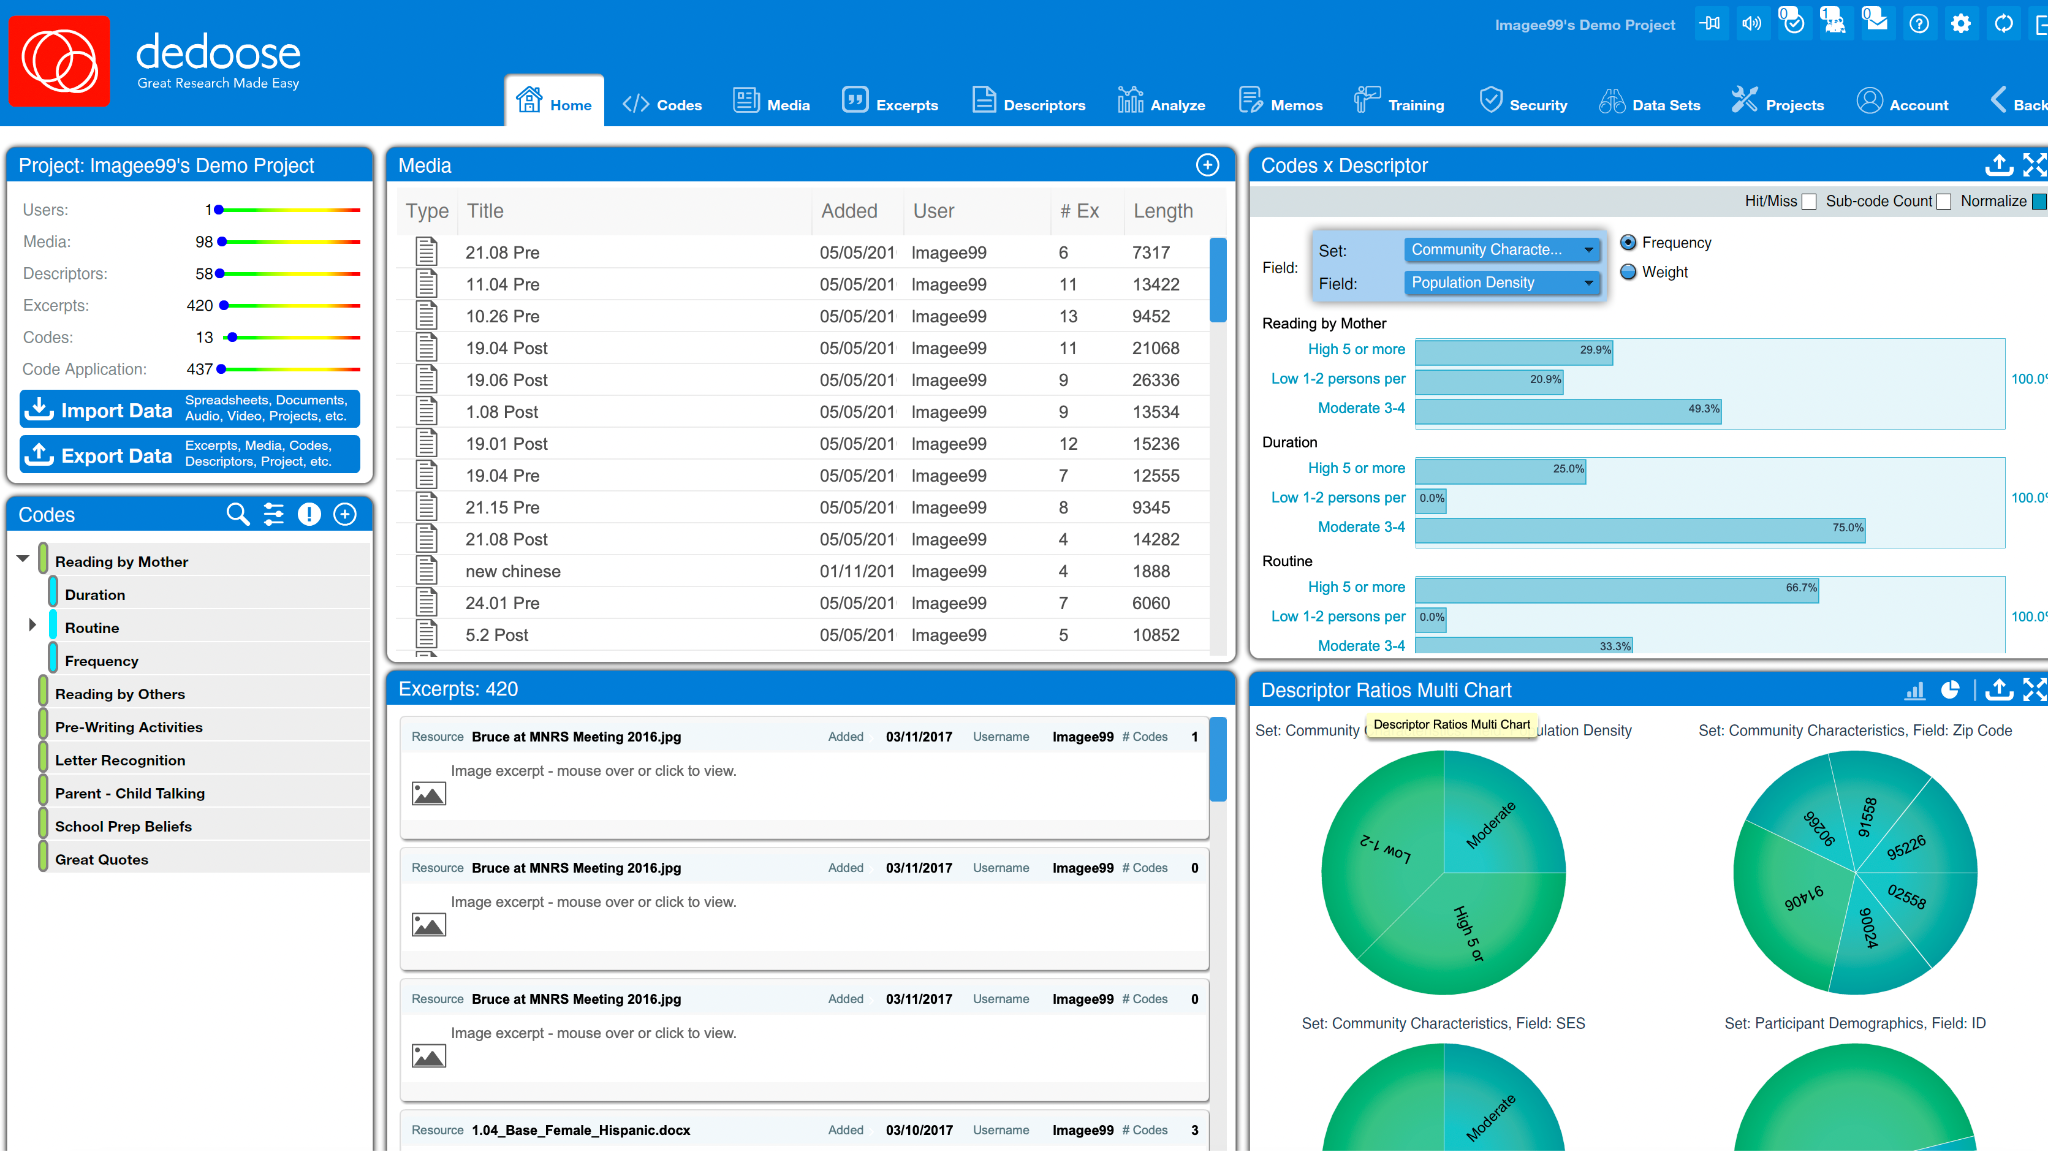The image size is (2048, 1151).
Task: Open the tasks checkmark notification icon
Action: [1792, 22]
